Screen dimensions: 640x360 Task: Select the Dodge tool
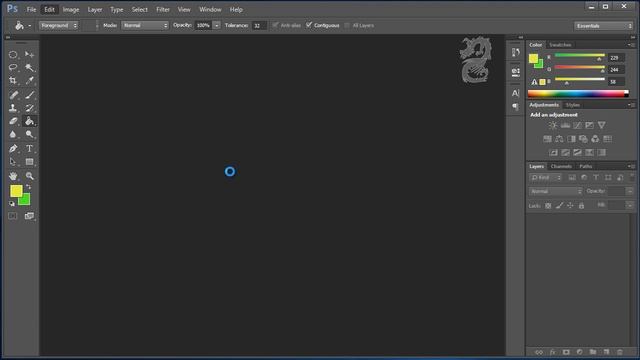pos(29,134)
